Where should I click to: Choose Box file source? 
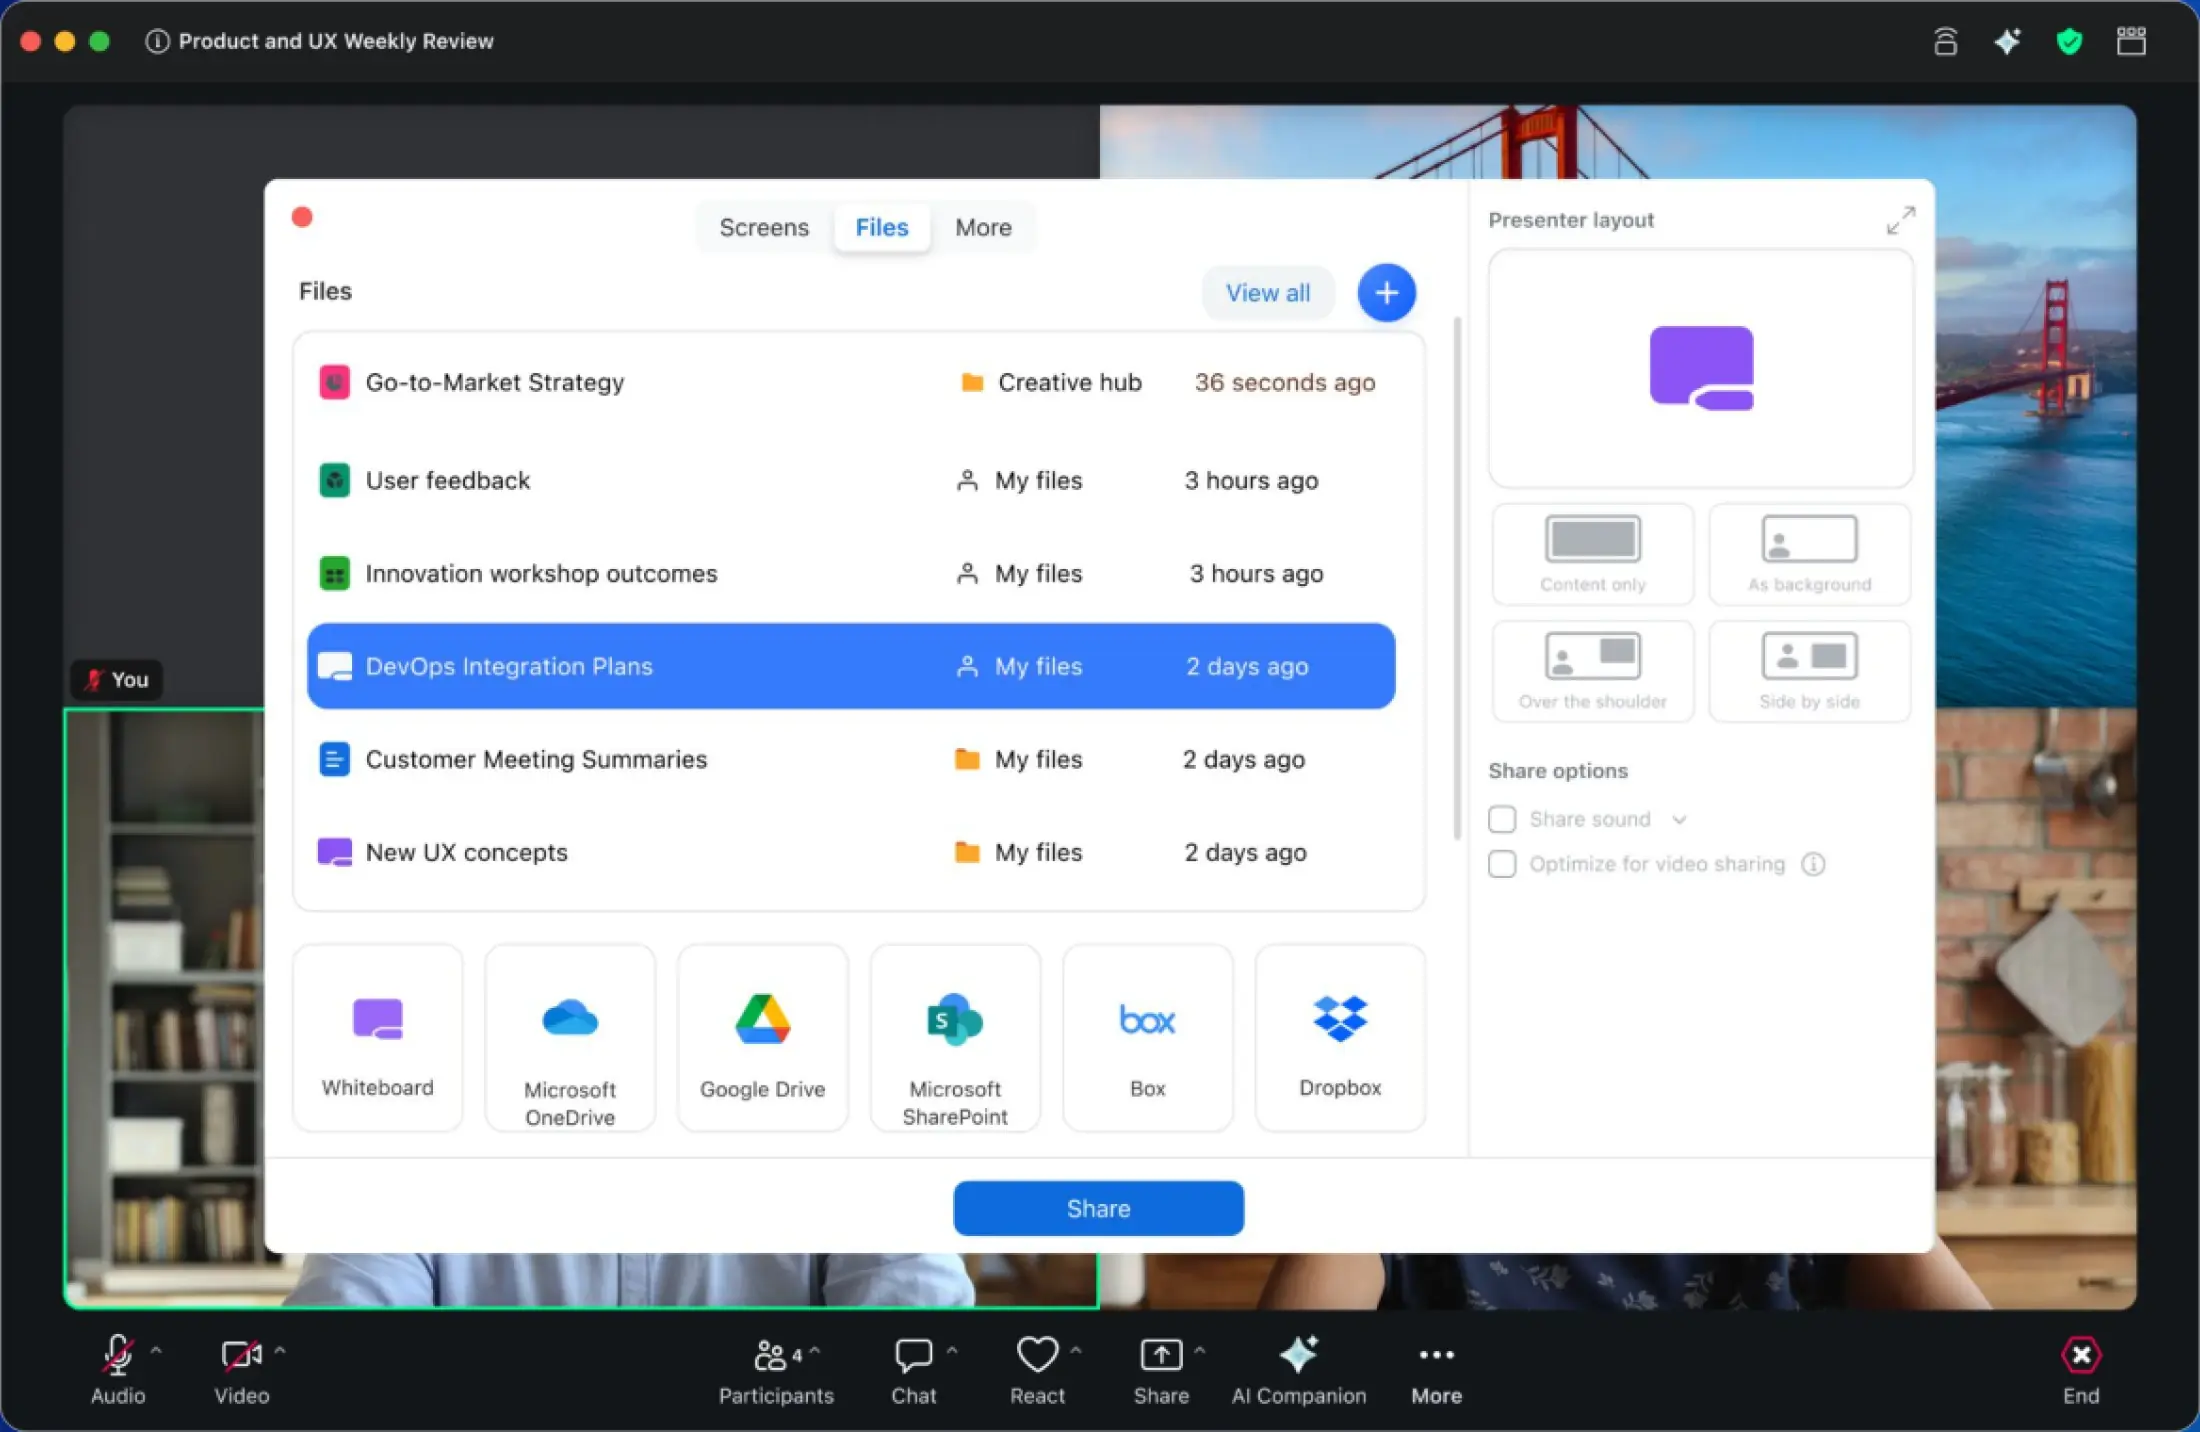pyautogui.click(x=1148, y=1038)
